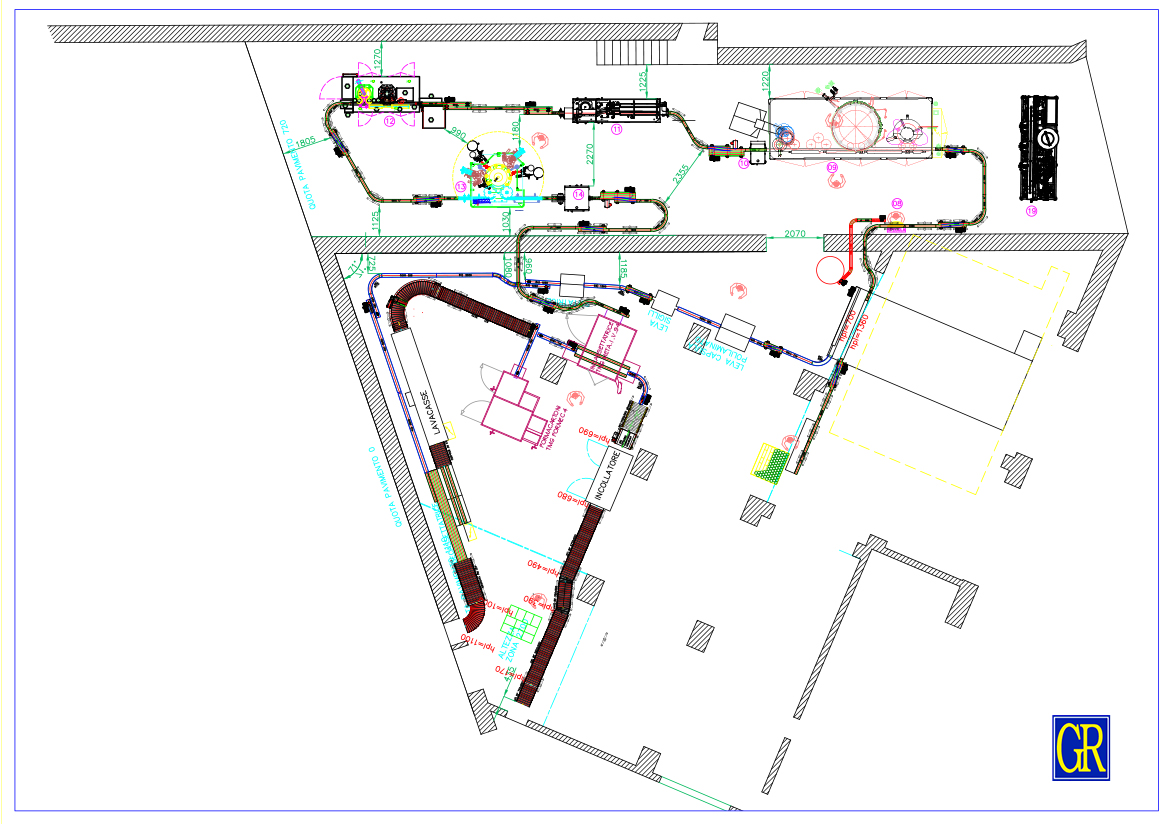Click the 2070 dimension text

click(x=795, y=234)
